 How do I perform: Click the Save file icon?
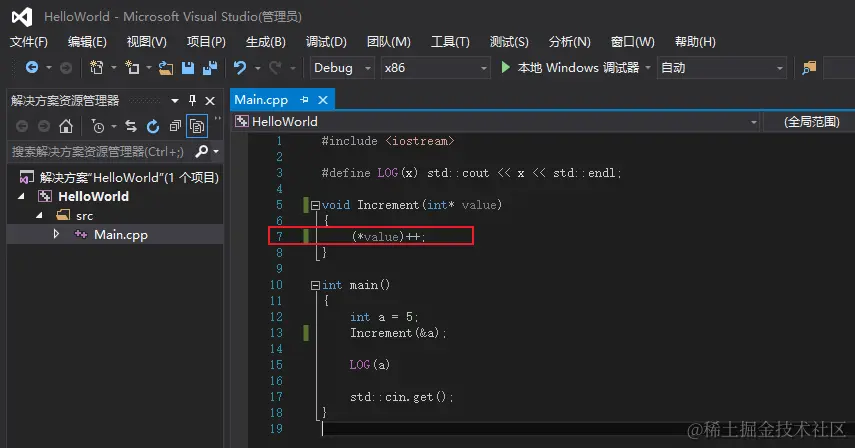tap(188, 68)
